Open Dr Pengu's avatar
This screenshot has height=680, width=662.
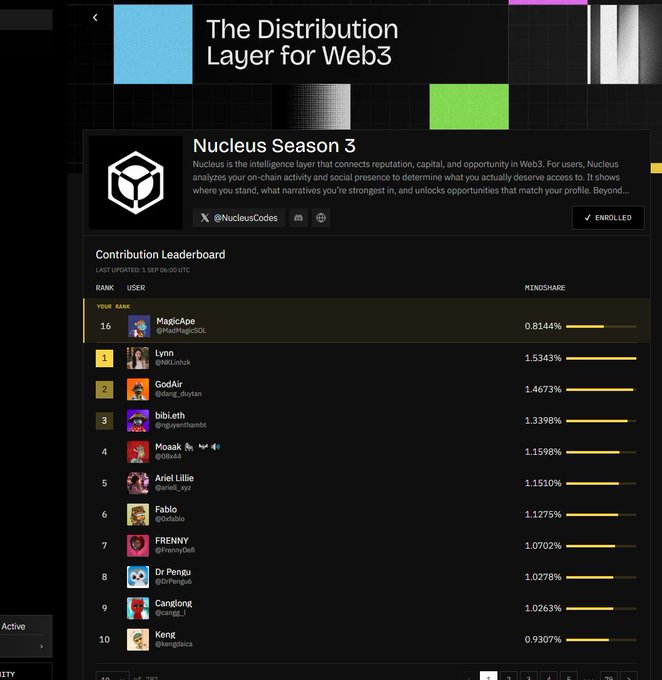point(138,577)
